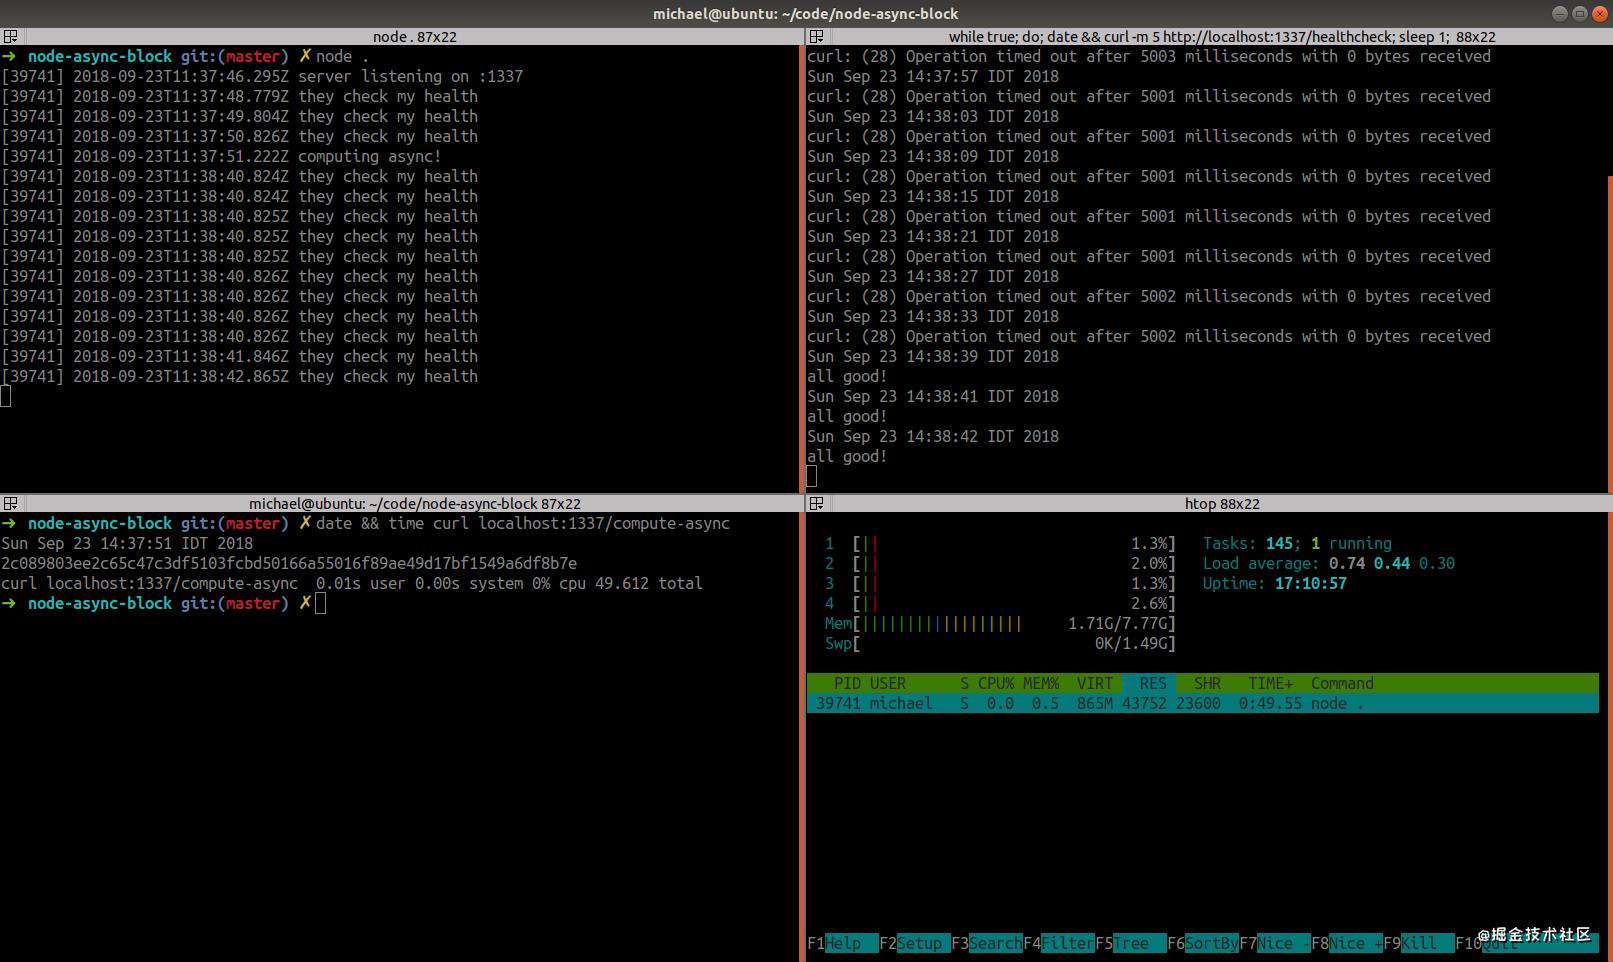Click the F4 Filter button in htop

[x=1059, y=943]
